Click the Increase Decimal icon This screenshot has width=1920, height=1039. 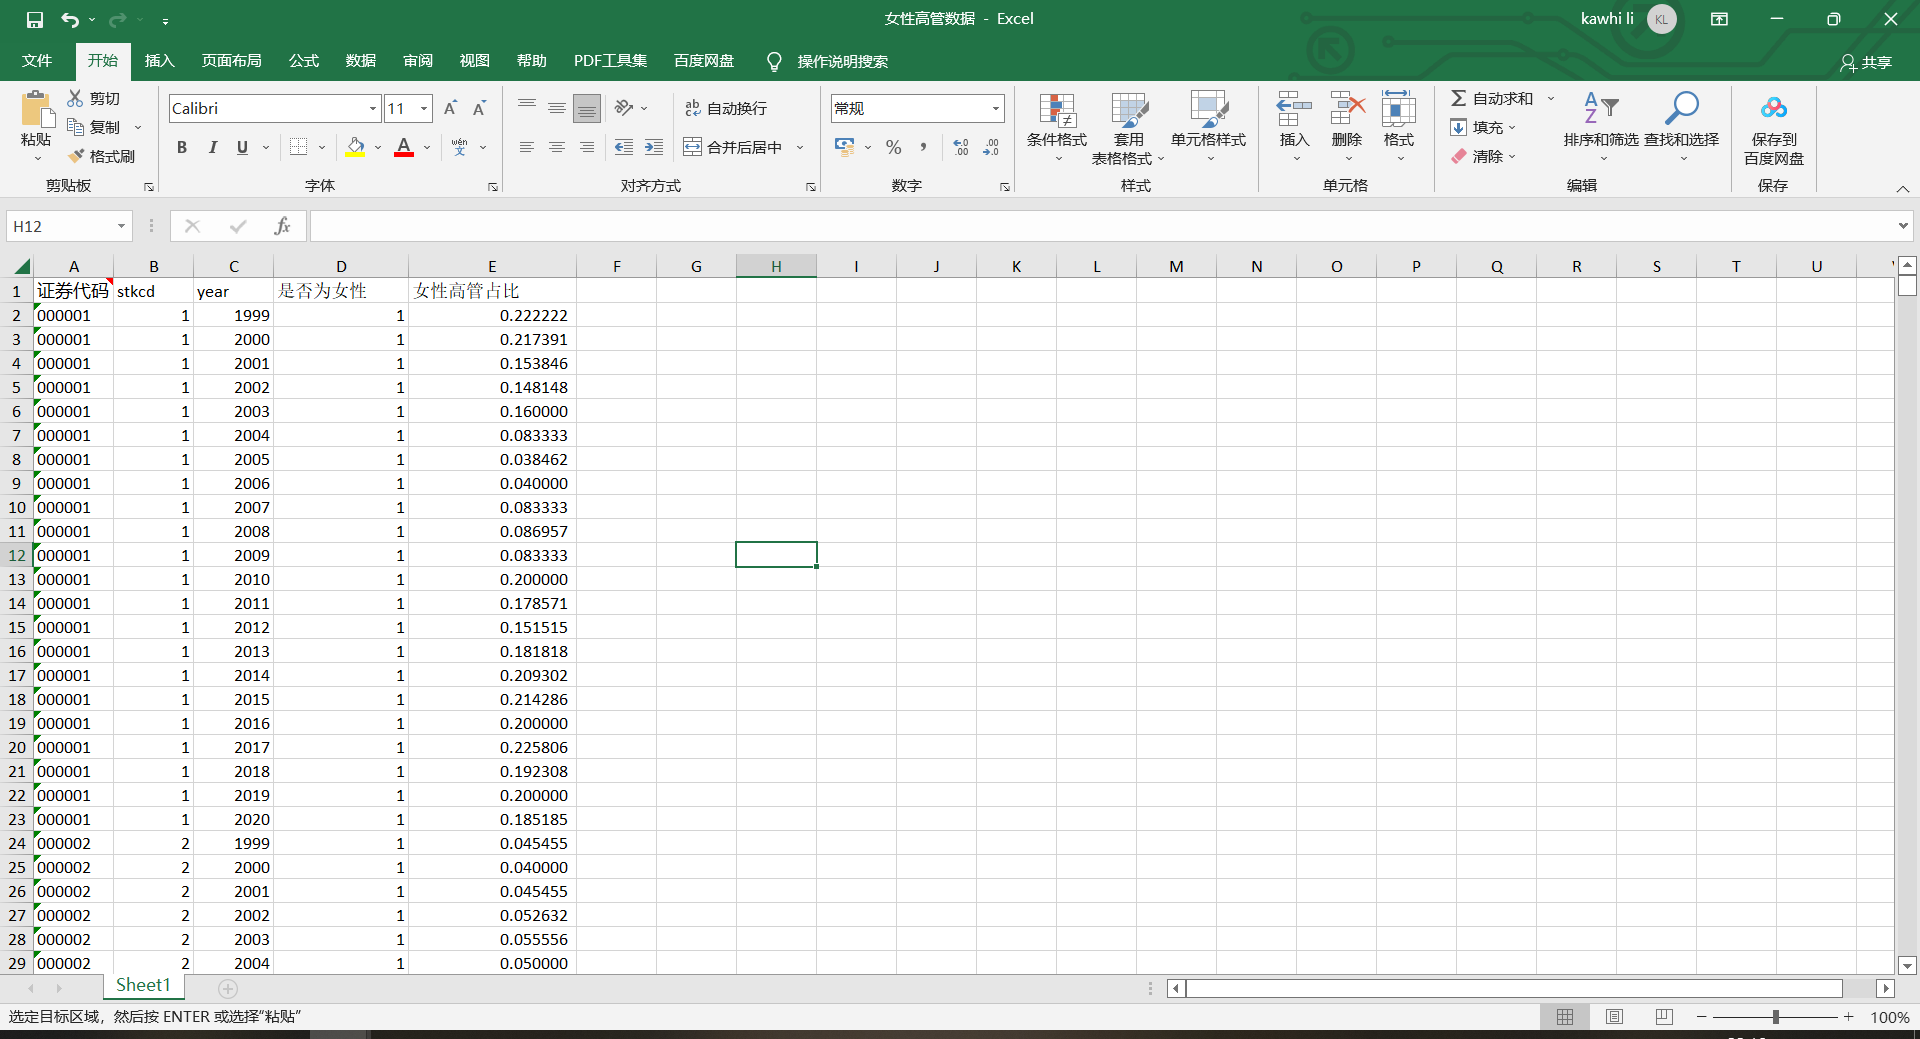pyautogui.click(x=961, y=147)
